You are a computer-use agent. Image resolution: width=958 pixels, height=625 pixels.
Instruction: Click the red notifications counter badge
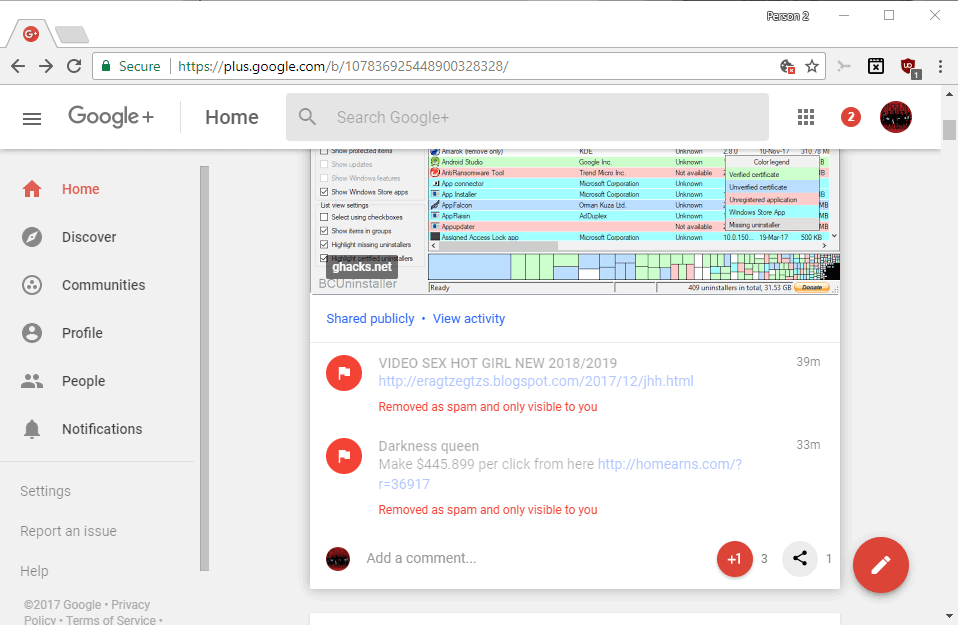pyautogui.click(x=850, y=117)
